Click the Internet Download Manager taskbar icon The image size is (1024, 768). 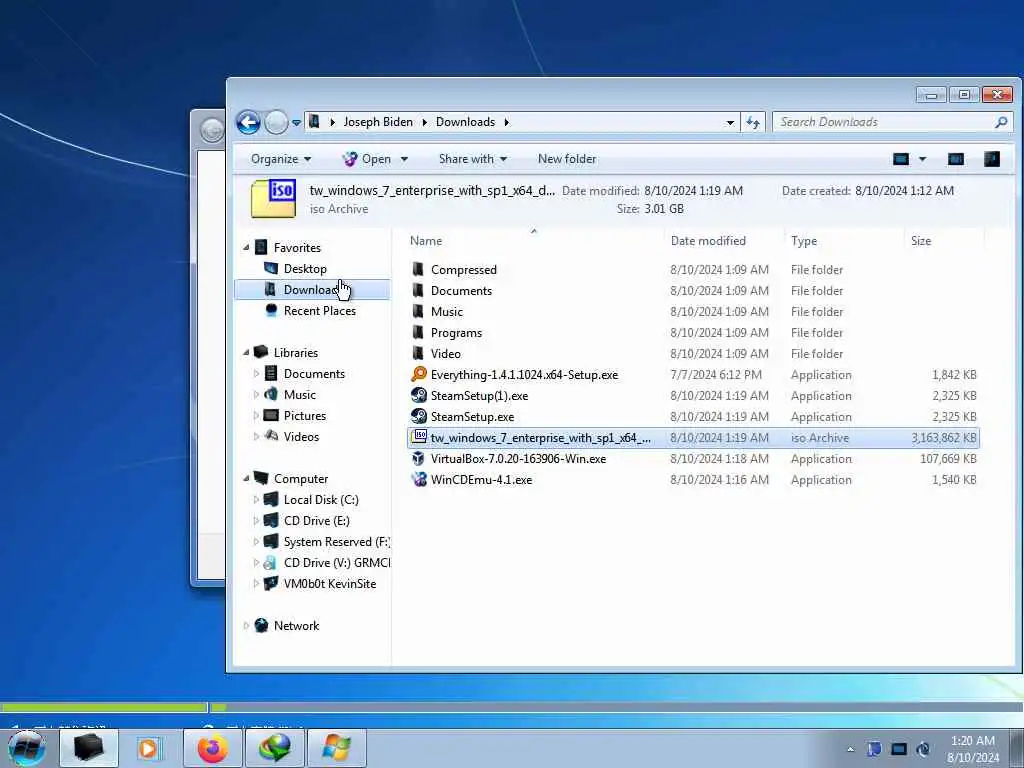pos(274,748)
